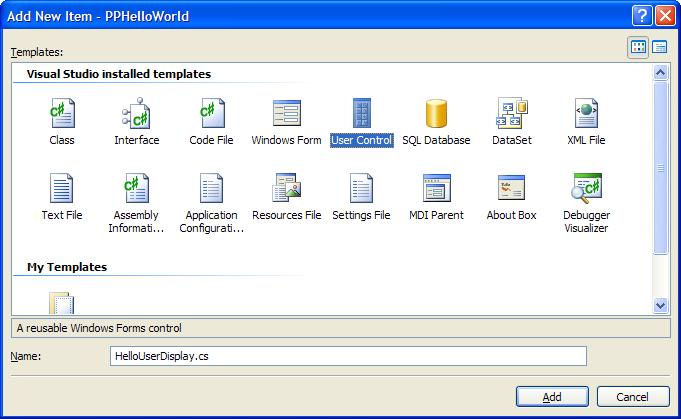681x419 pixels.
Task: Click the "Class" label text
Action: 62,140
